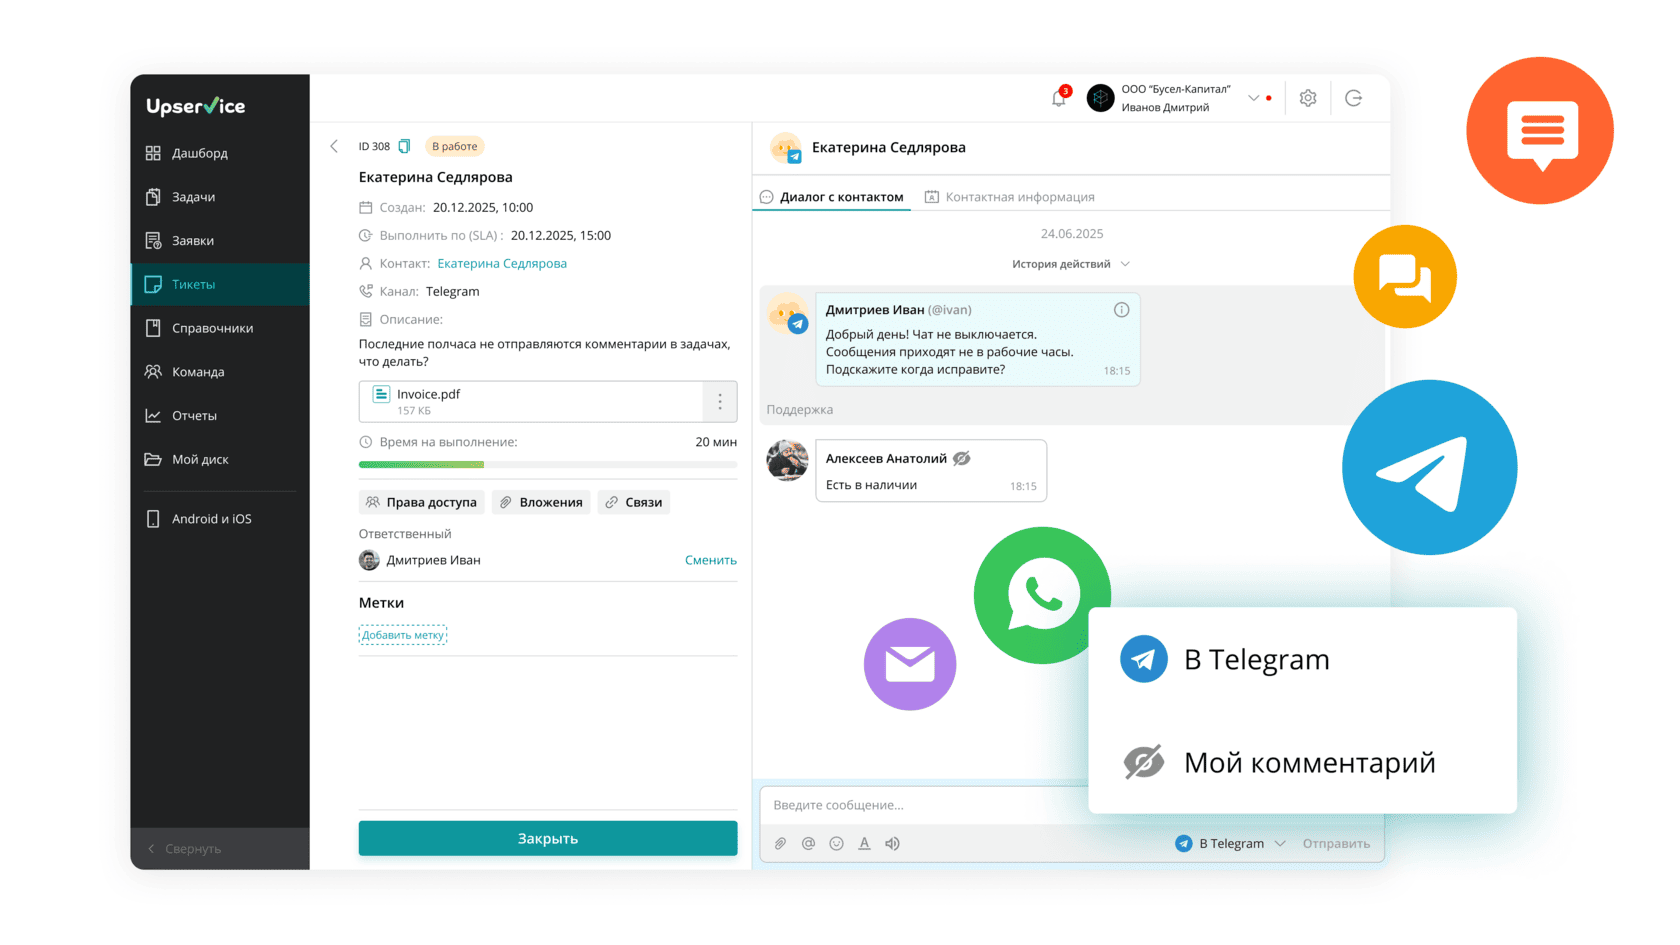Switch to Диалог с контактом tab

[832, 197]
